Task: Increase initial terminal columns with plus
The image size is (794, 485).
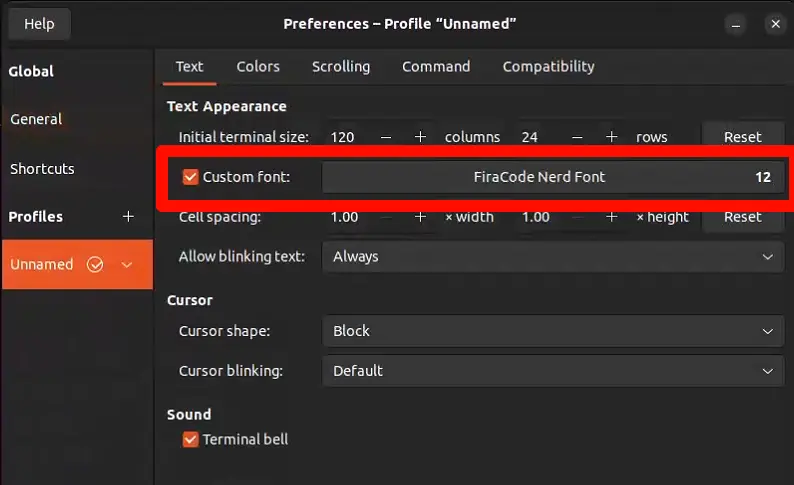Action: (x=421, y=137)
